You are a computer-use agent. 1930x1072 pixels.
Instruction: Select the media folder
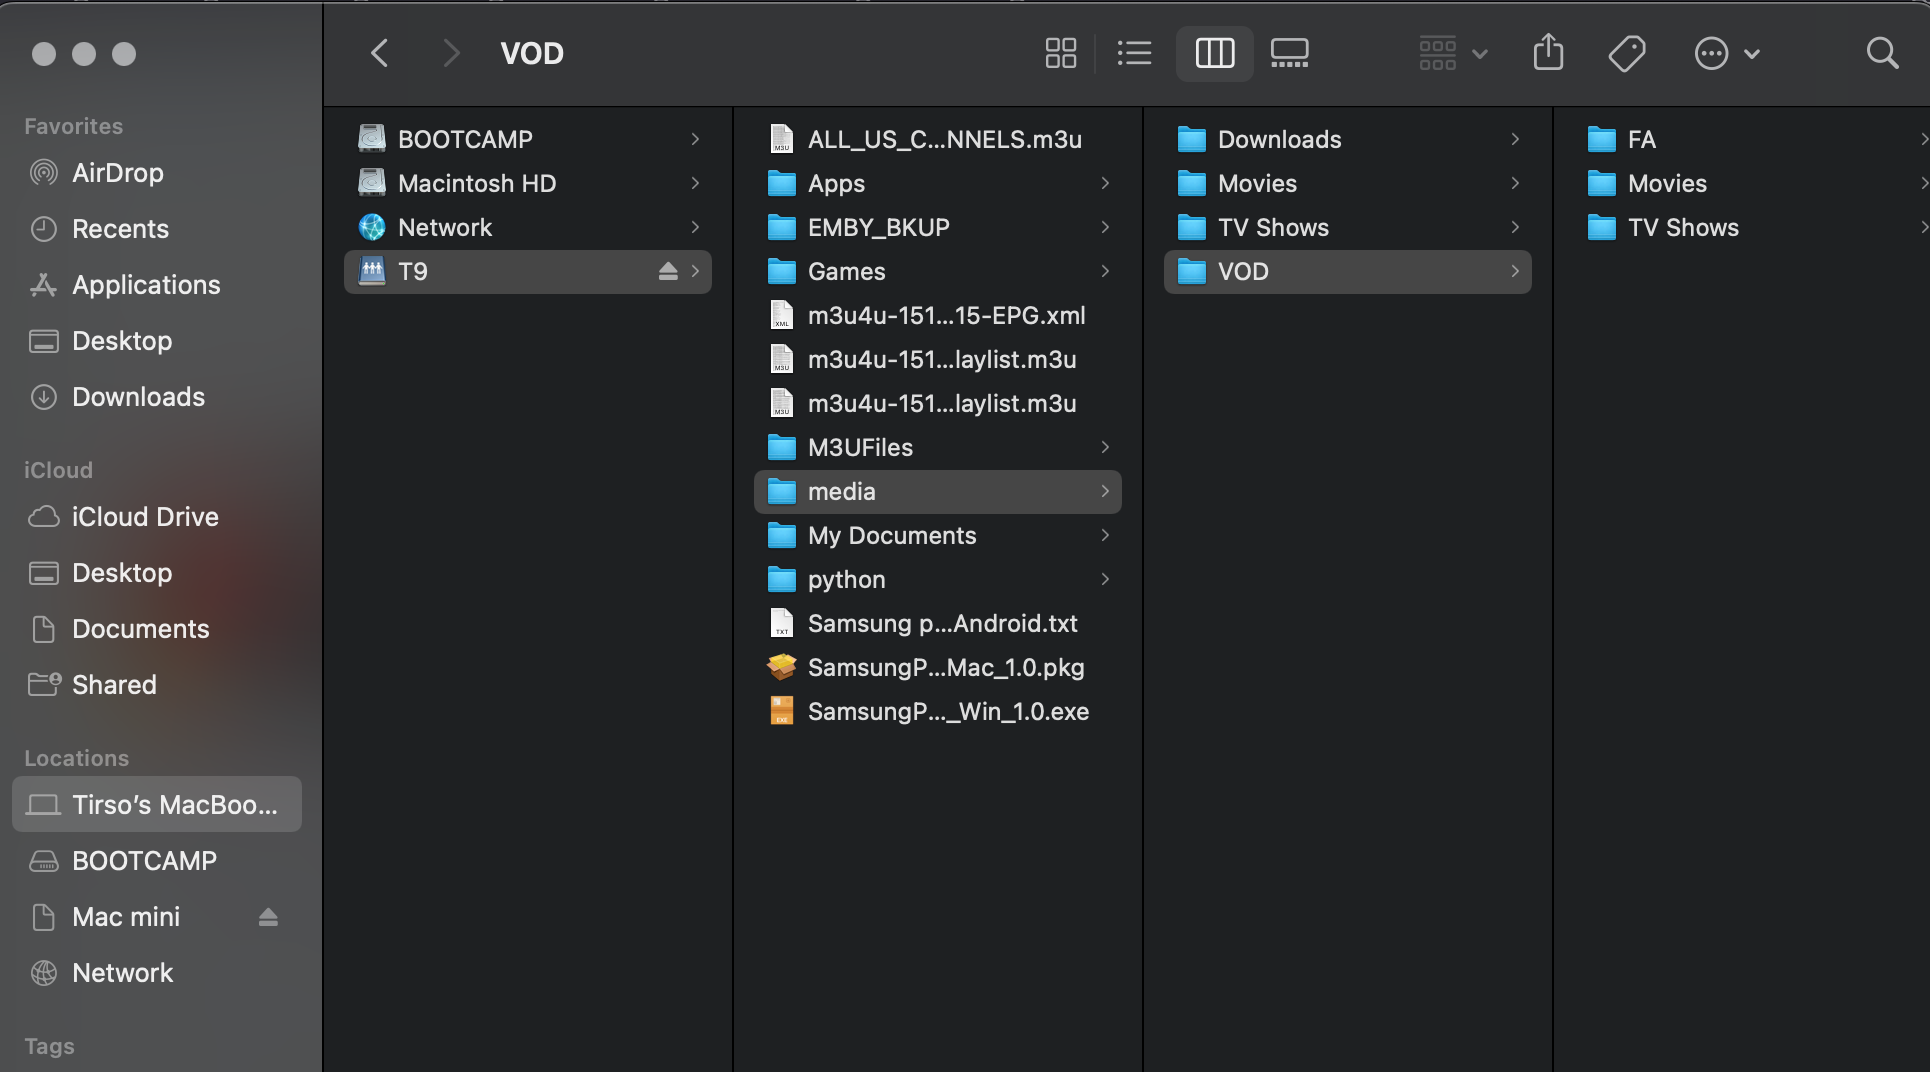coord(938,491)
